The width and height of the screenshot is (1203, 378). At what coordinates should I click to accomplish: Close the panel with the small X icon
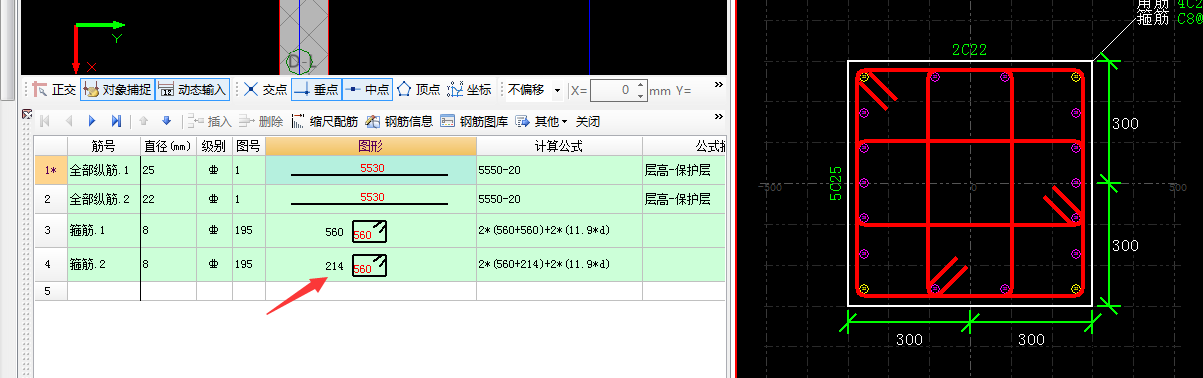(x=27, y=113)
